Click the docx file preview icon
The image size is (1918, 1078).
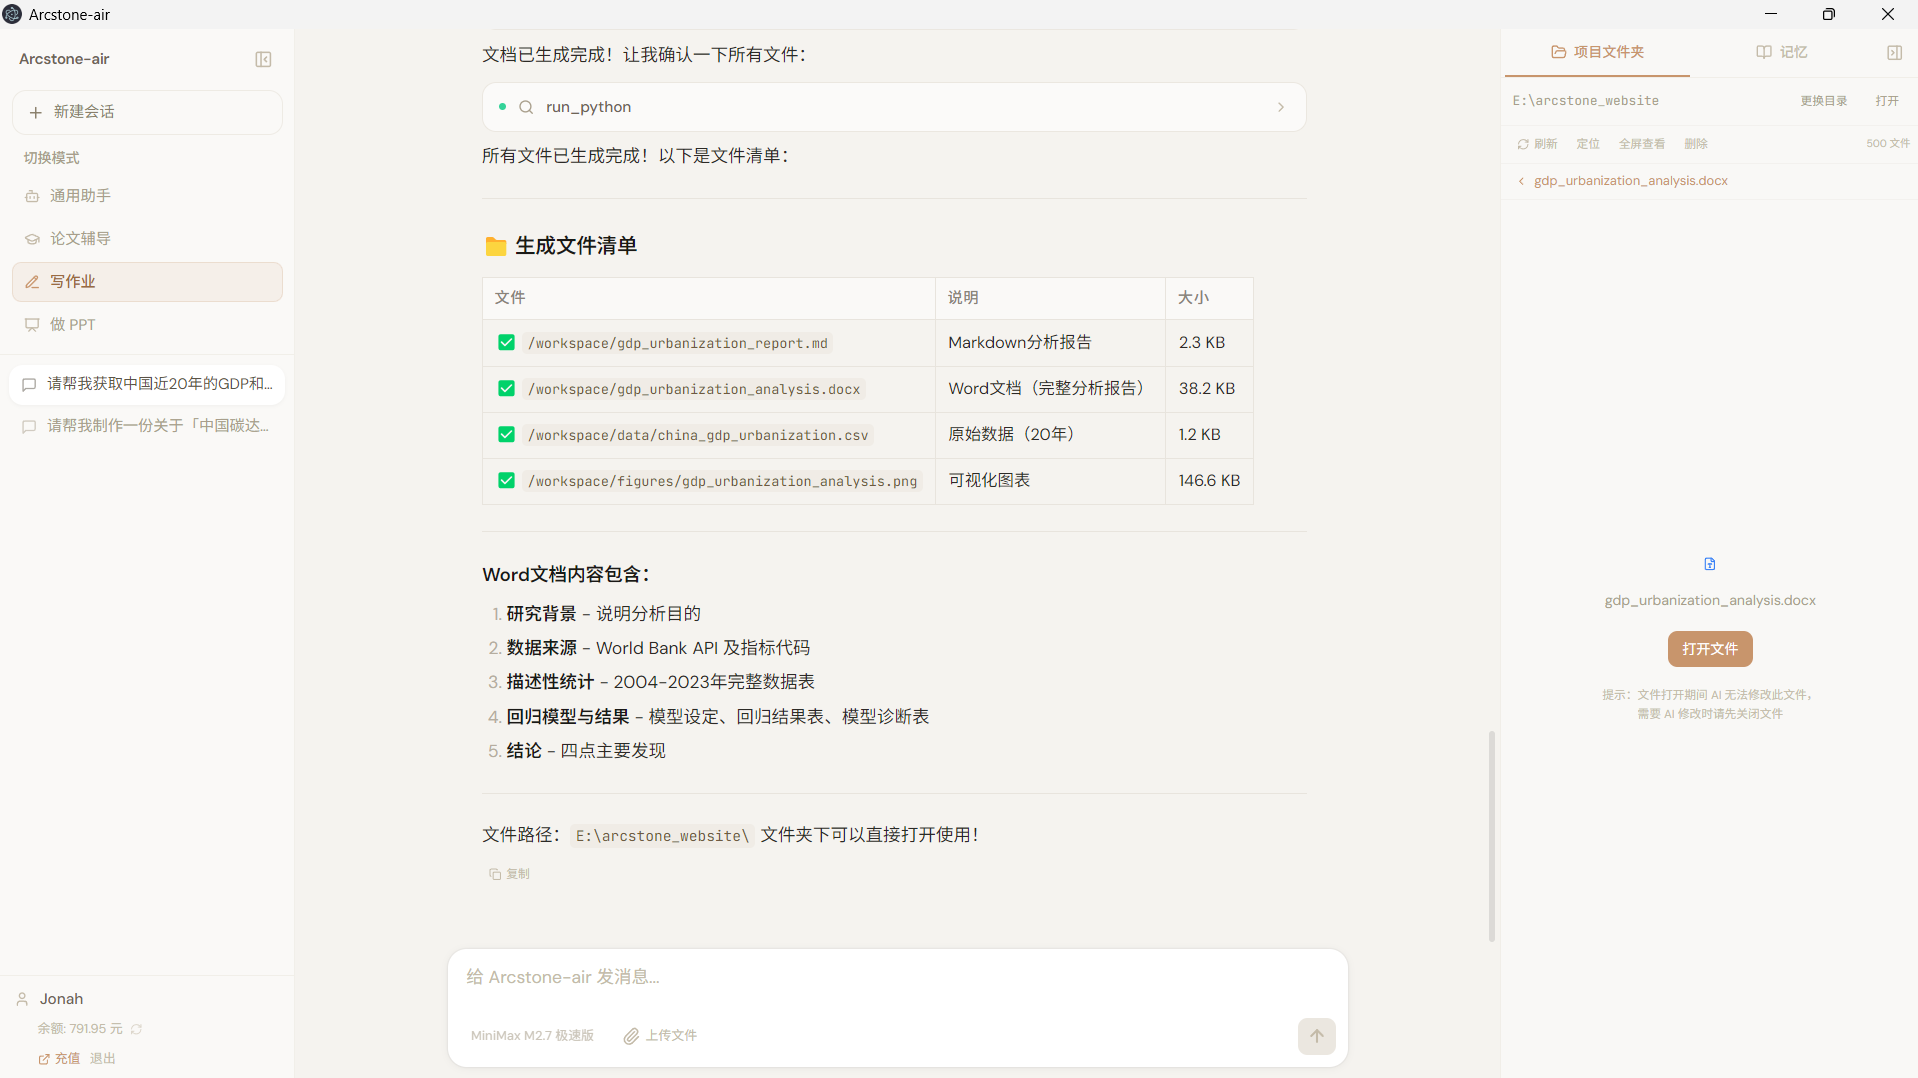(x=1709, y=564)
